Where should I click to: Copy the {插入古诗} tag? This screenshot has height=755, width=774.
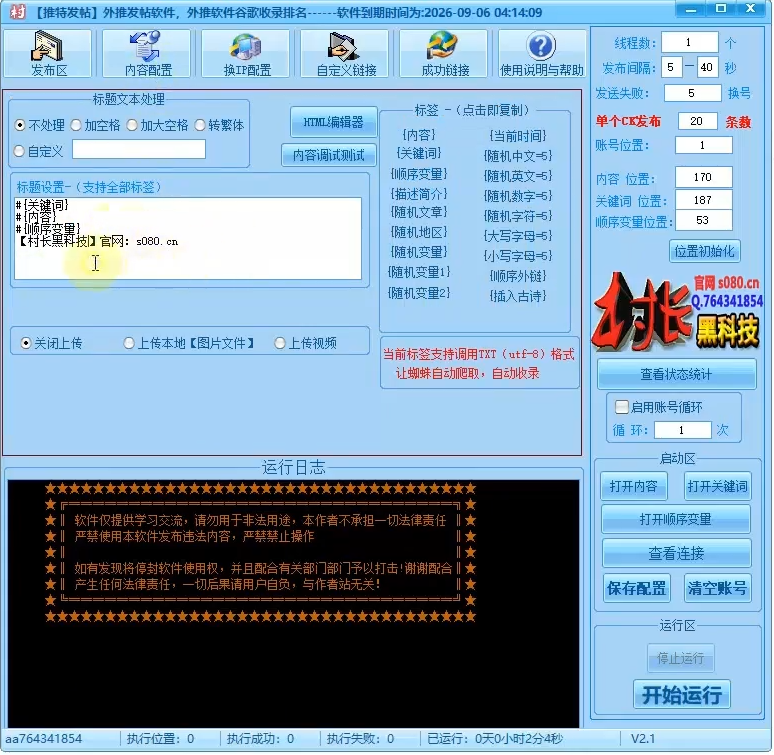point(518,296)
